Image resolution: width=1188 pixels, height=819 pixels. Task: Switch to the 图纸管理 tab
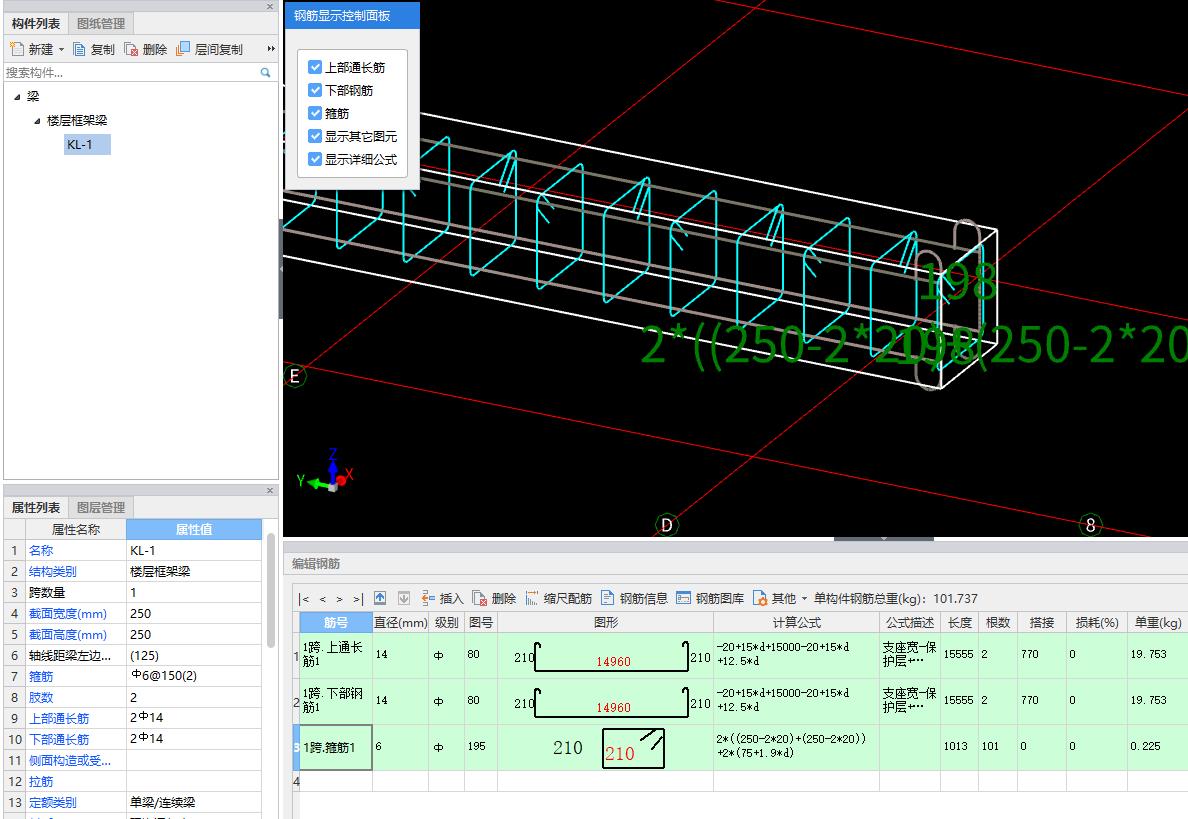[101, 23]
